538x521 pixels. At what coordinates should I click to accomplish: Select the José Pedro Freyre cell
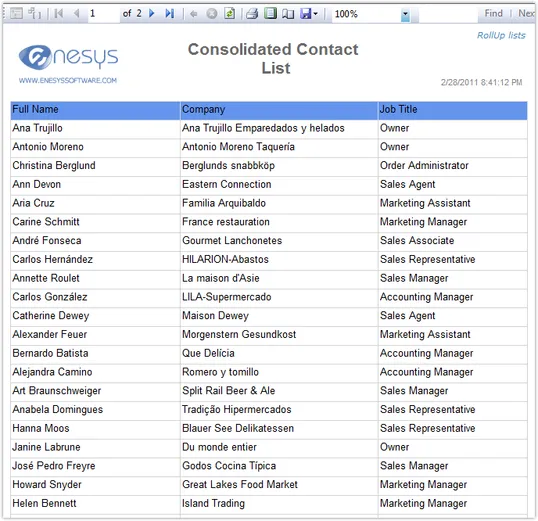coord(95,466)
